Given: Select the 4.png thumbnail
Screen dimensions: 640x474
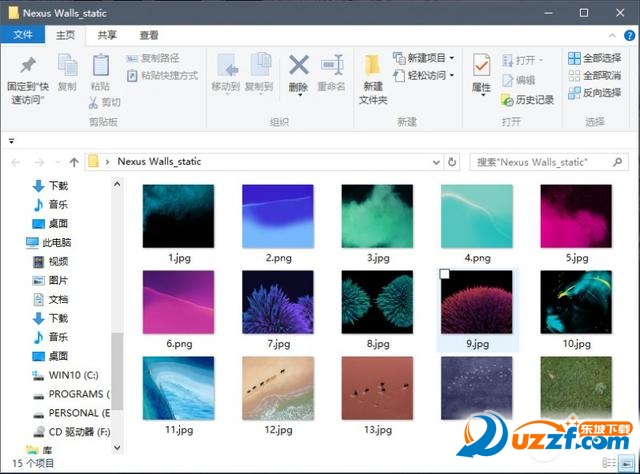Looking at the screenshot, I should (x=477, y=216).
